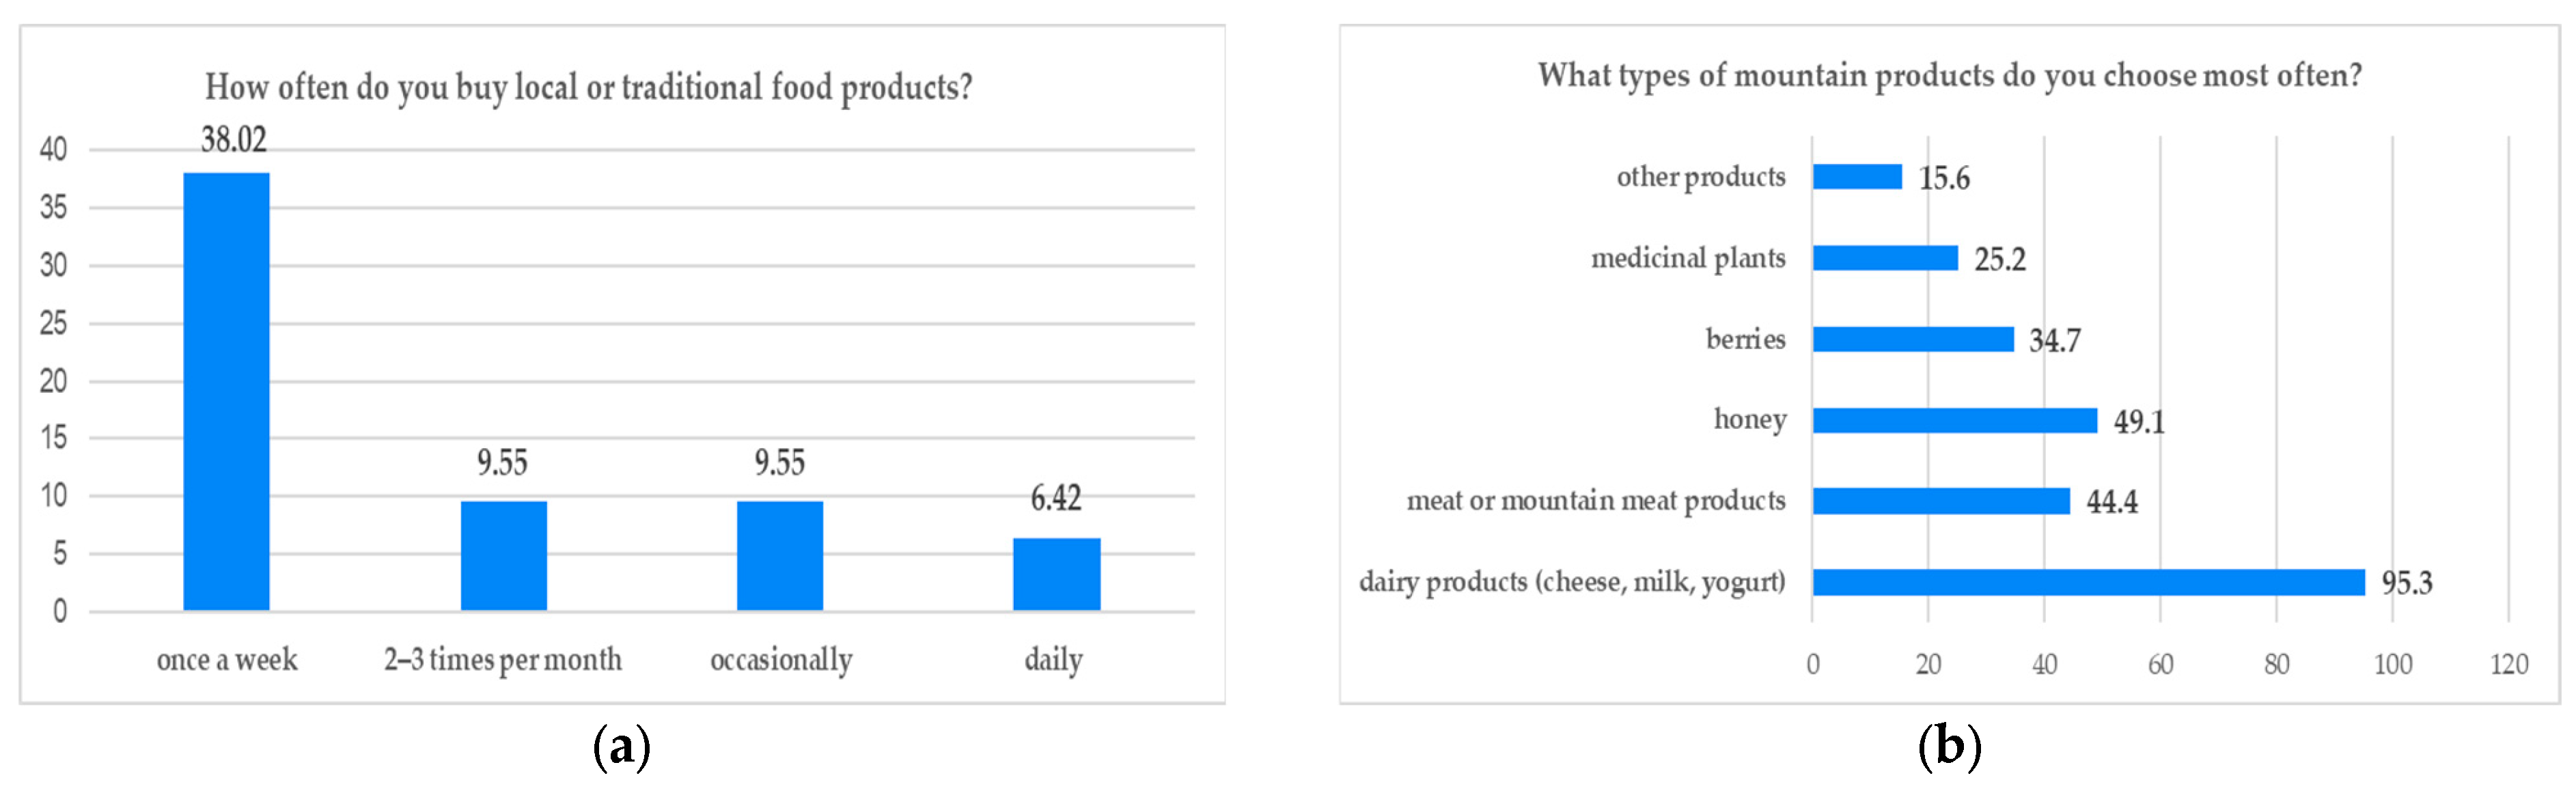
Task: Click the 'once a week' bar
Action: pyautogui.click(x=226, y=391)
